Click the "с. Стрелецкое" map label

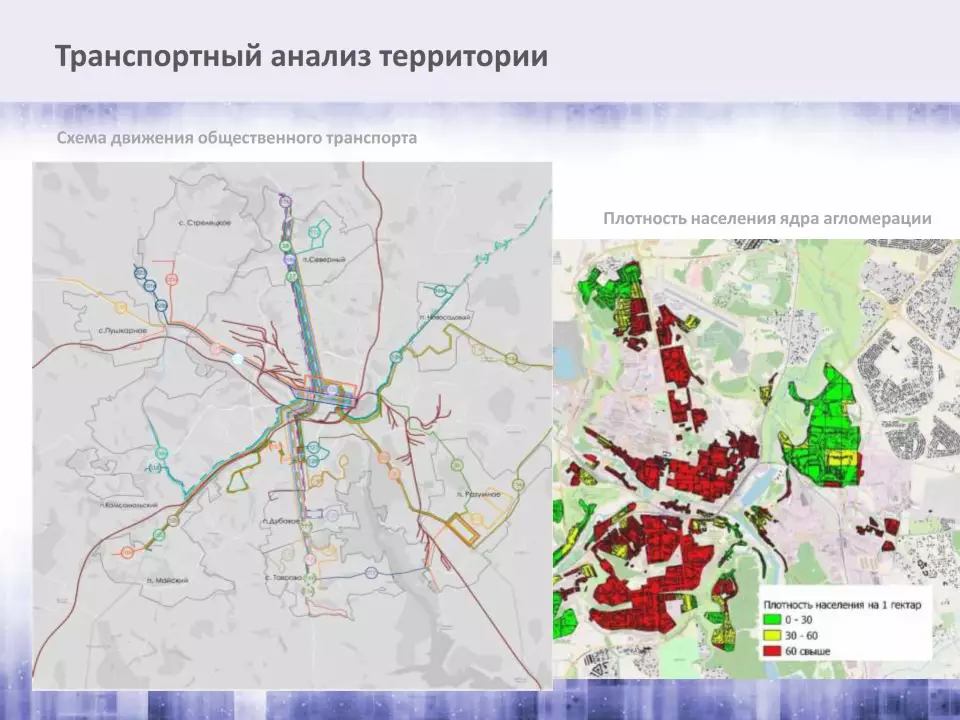coord(204,222)
